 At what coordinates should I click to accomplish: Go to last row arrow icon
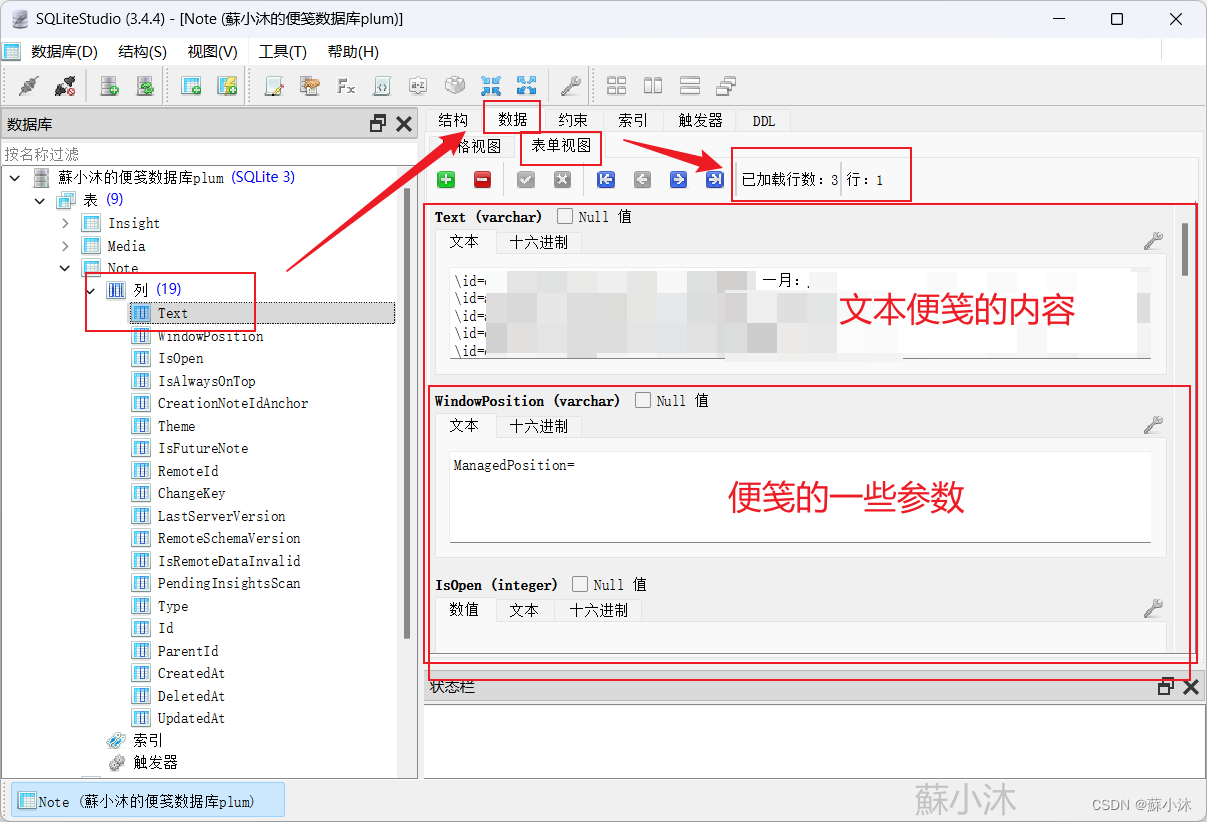(714, 180)
